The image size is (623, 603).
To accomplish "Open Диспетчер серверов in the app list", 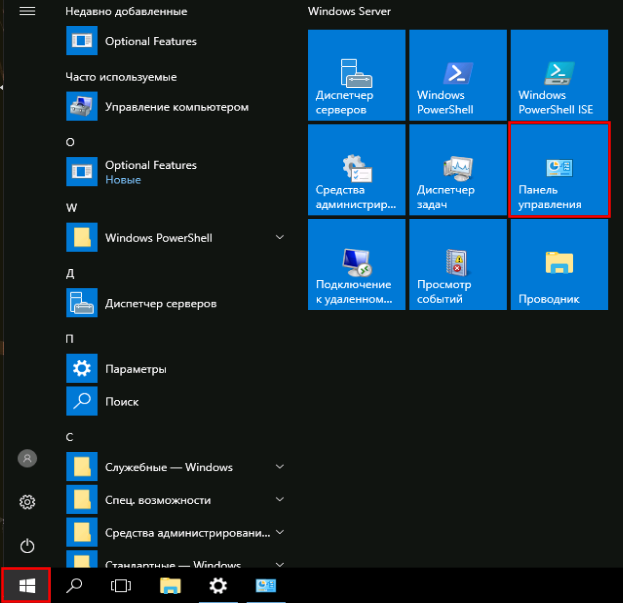I will click(x=175, y=303).
